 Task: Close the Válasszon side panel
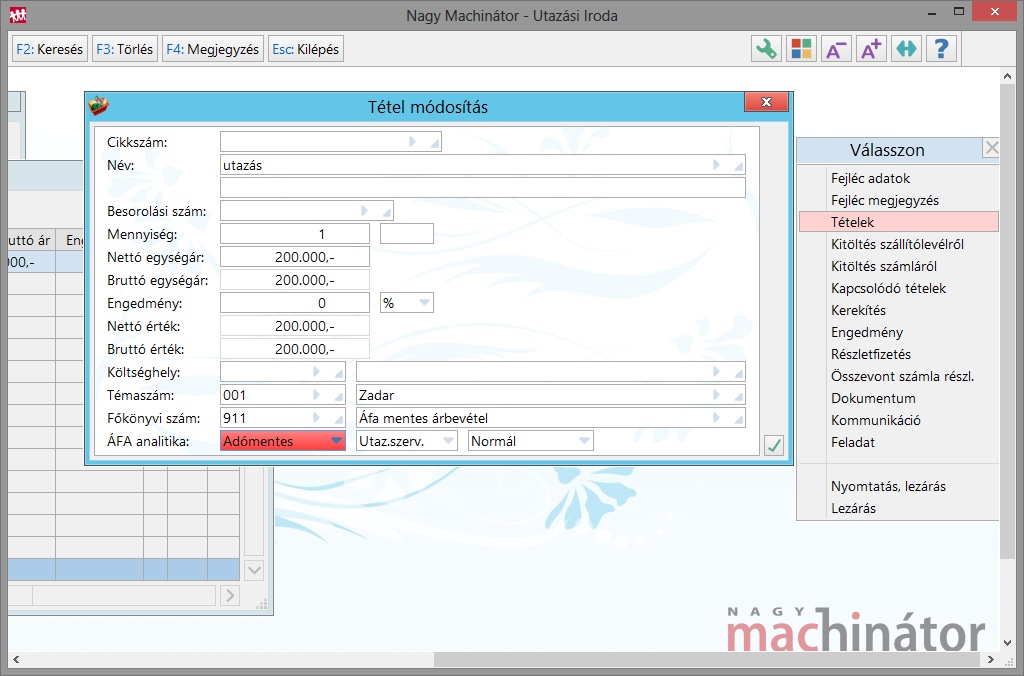pyautogui.click(x=990, y=149)
